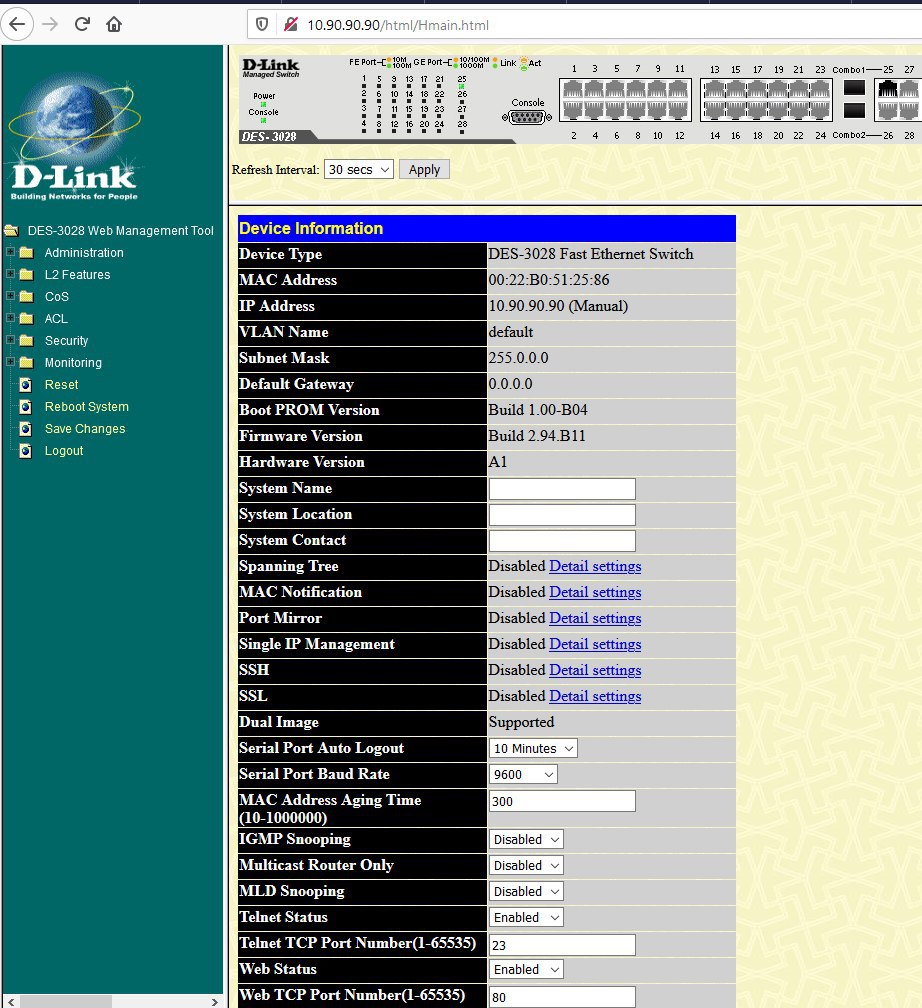The image size is (922, 1008).
Task: Click the D-Link Managed Switch logo on the panel
Action: (271, 67)
